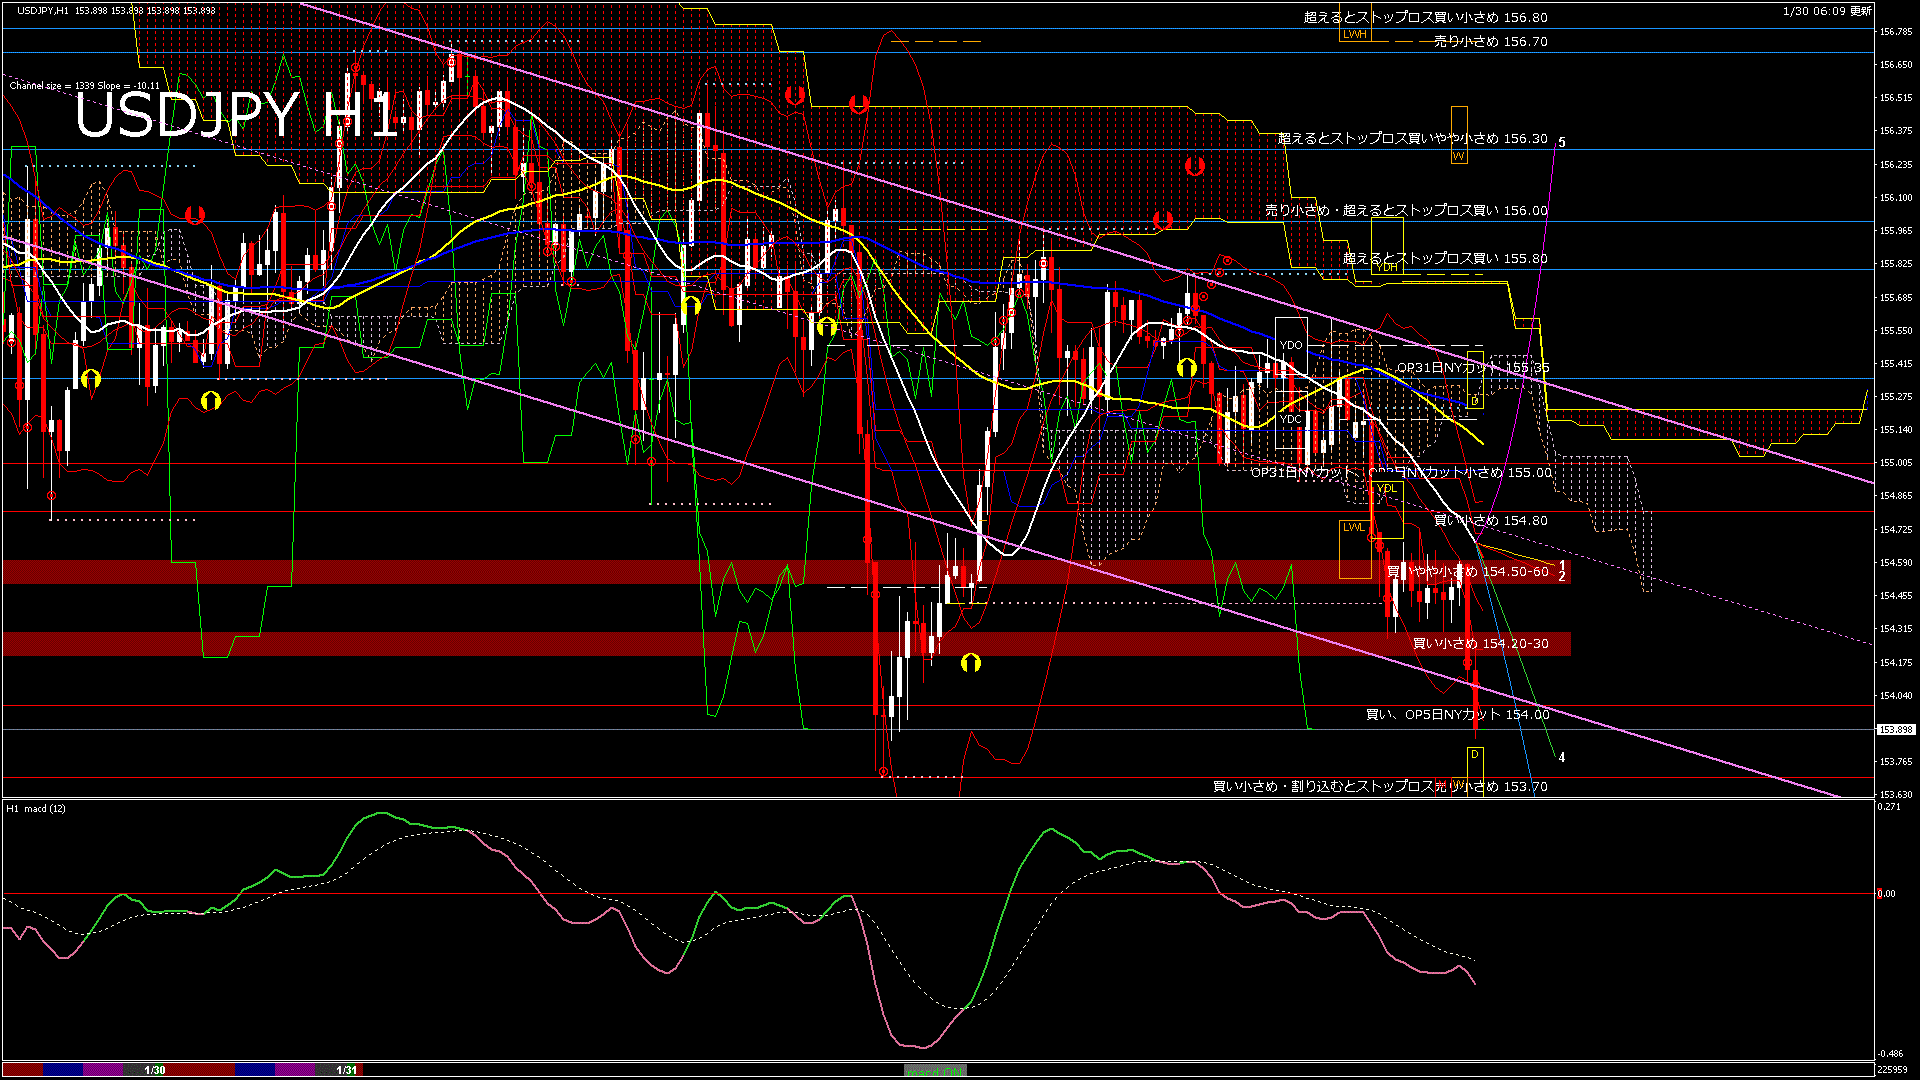Viewport: 1920px width, 1080px height.
Task: Click the 1/30 date marker on timeline
Action: [x=155, y=1070]
